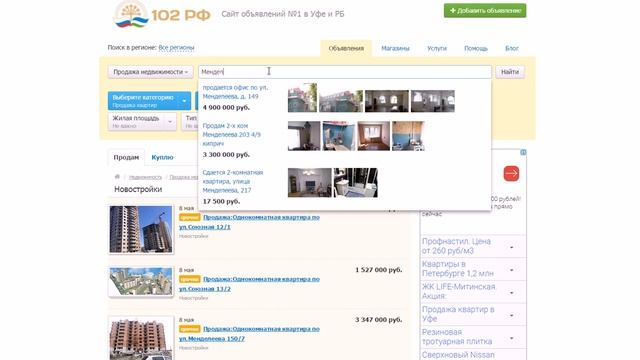Click the home breadcrumb icon
The image size is (640, 360).
coord(117,177)
